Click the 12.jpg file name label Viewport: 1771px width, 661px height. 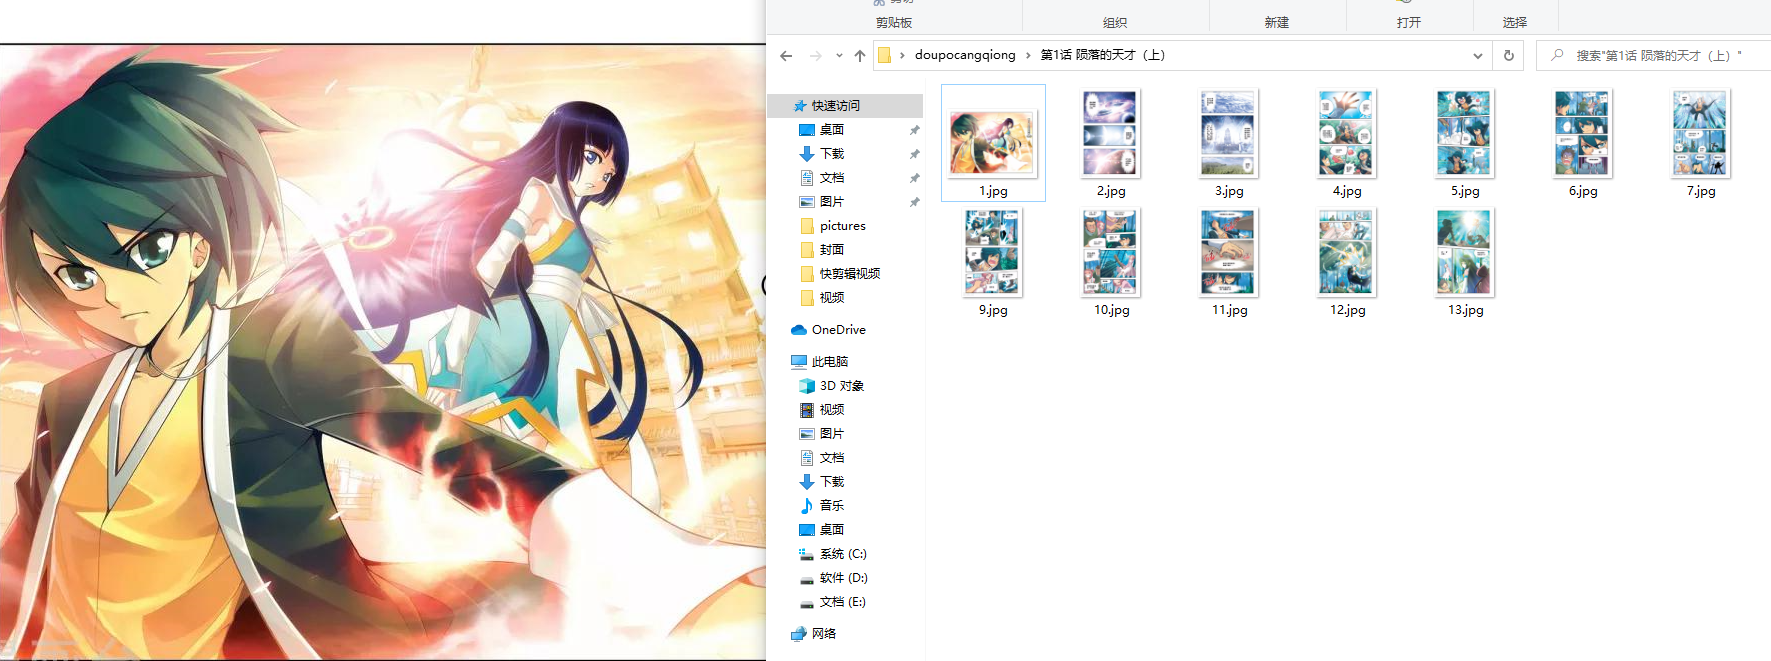click(x=1347, y=311)
